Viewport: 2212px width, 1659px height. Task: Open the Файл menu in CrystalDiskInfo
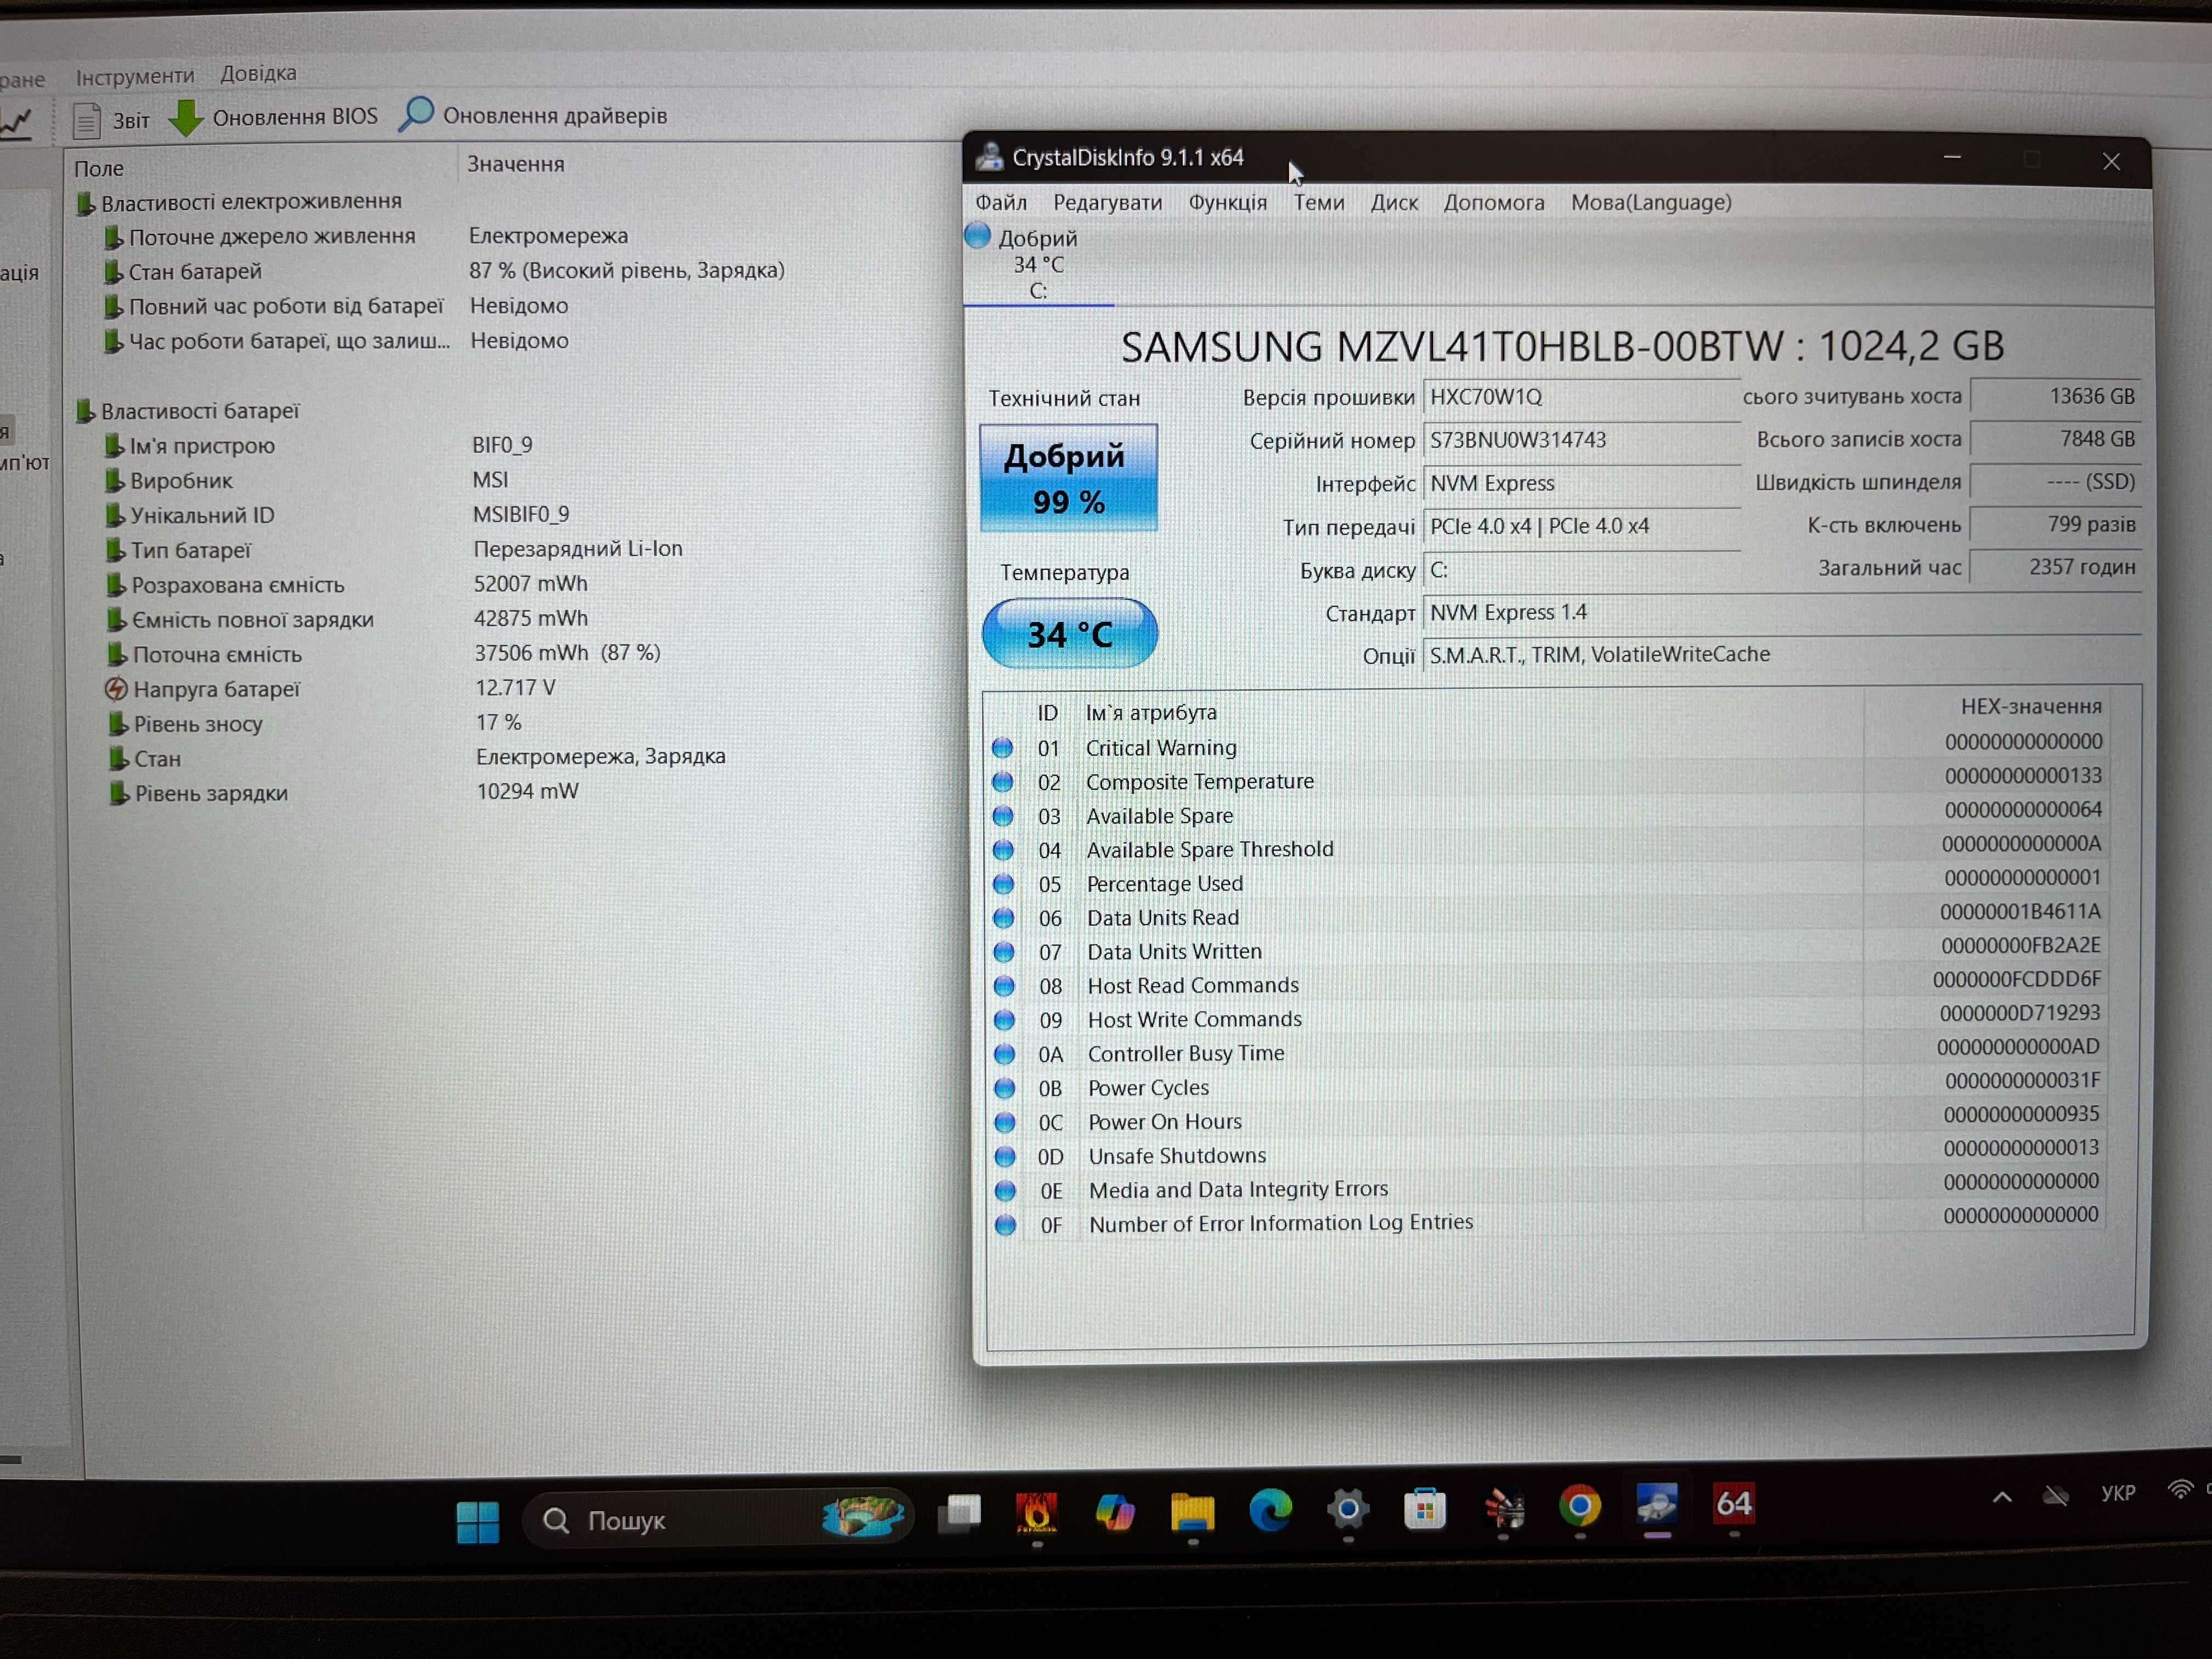click(x=1001, y=203)
